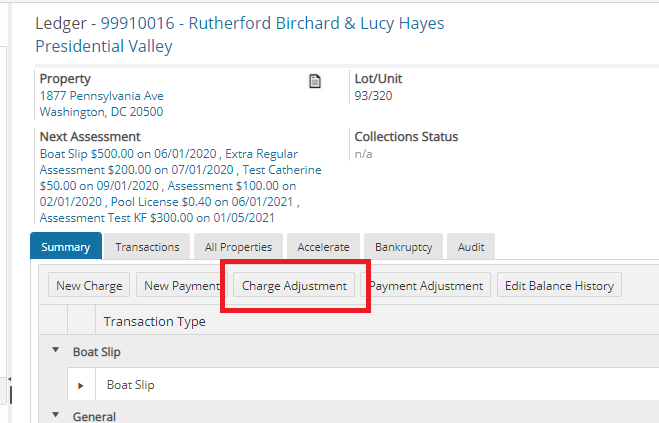Select the Accelerate tab
Screen dimensions: 659x423
click(323, 247)
